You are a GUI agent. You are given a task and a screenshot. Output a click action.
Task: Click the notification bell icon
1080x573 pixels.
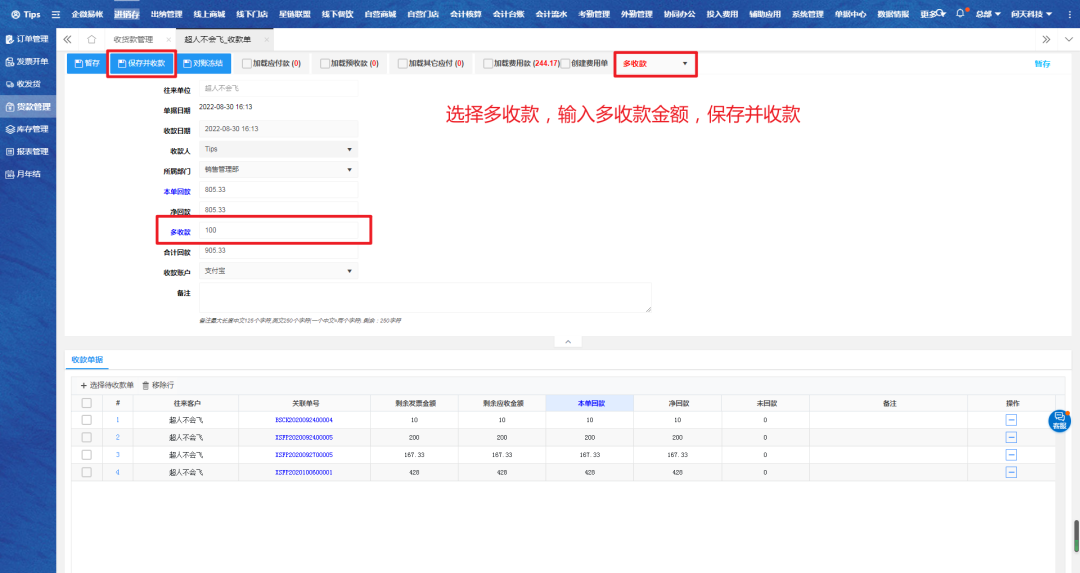pos(961,14)
